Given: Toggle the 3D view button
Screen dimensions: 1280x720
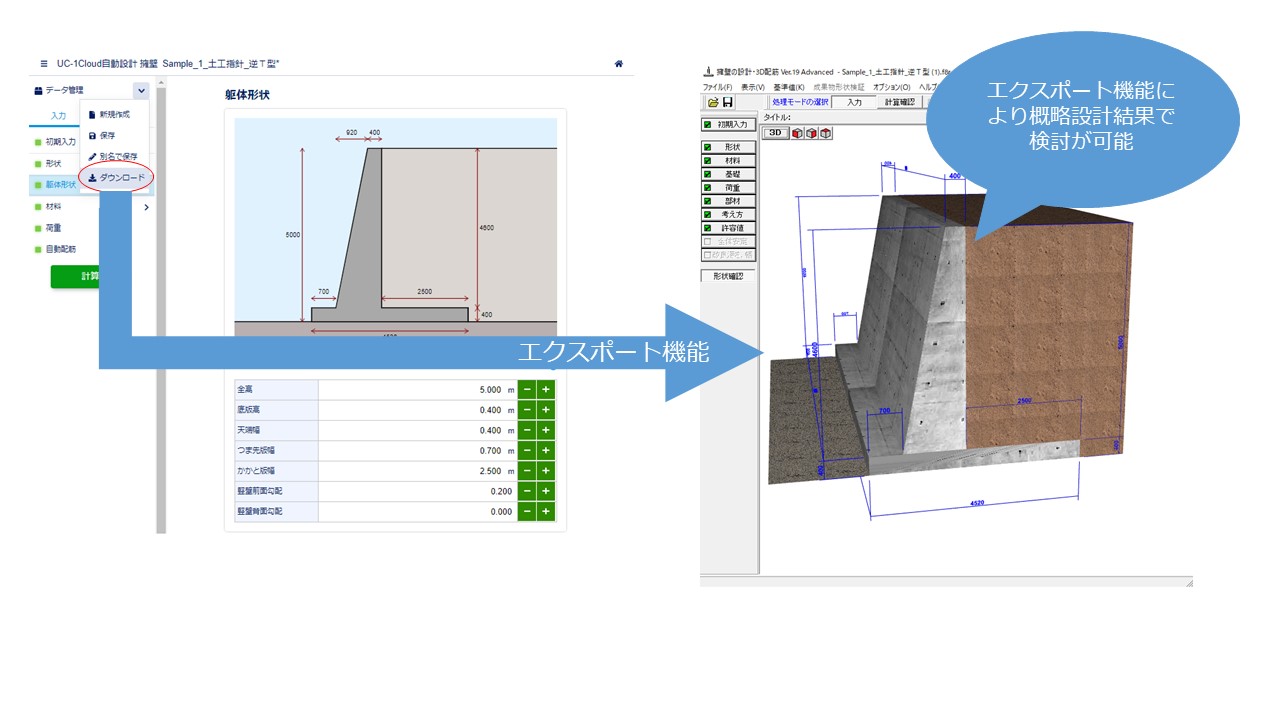Looking at the screenshot, I should coord(776,133).
